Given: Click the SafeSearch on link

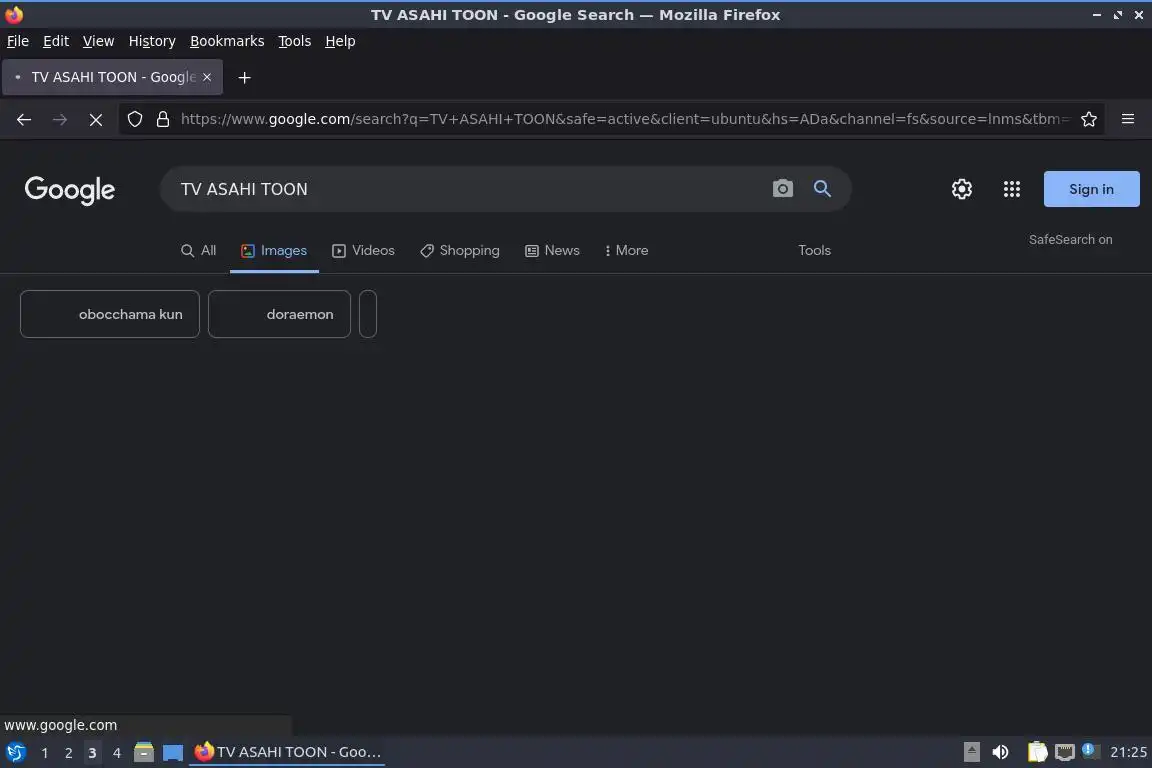Looking at the screenshot, I should [x=1070, y=240].
